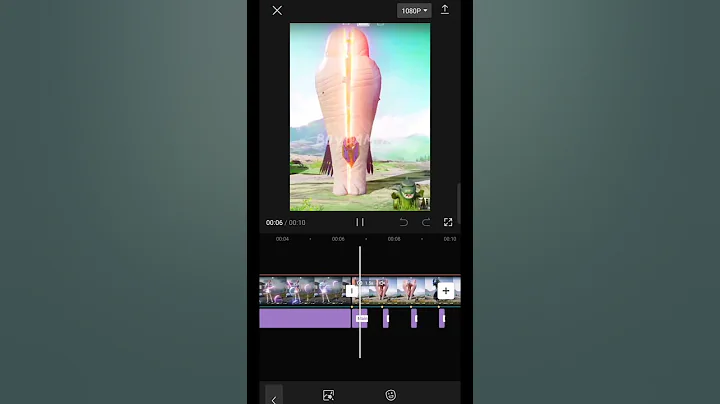Tap the transition marker between clips
The width and height of the screenshot is (720, 404).
click(x=351, y=291)
